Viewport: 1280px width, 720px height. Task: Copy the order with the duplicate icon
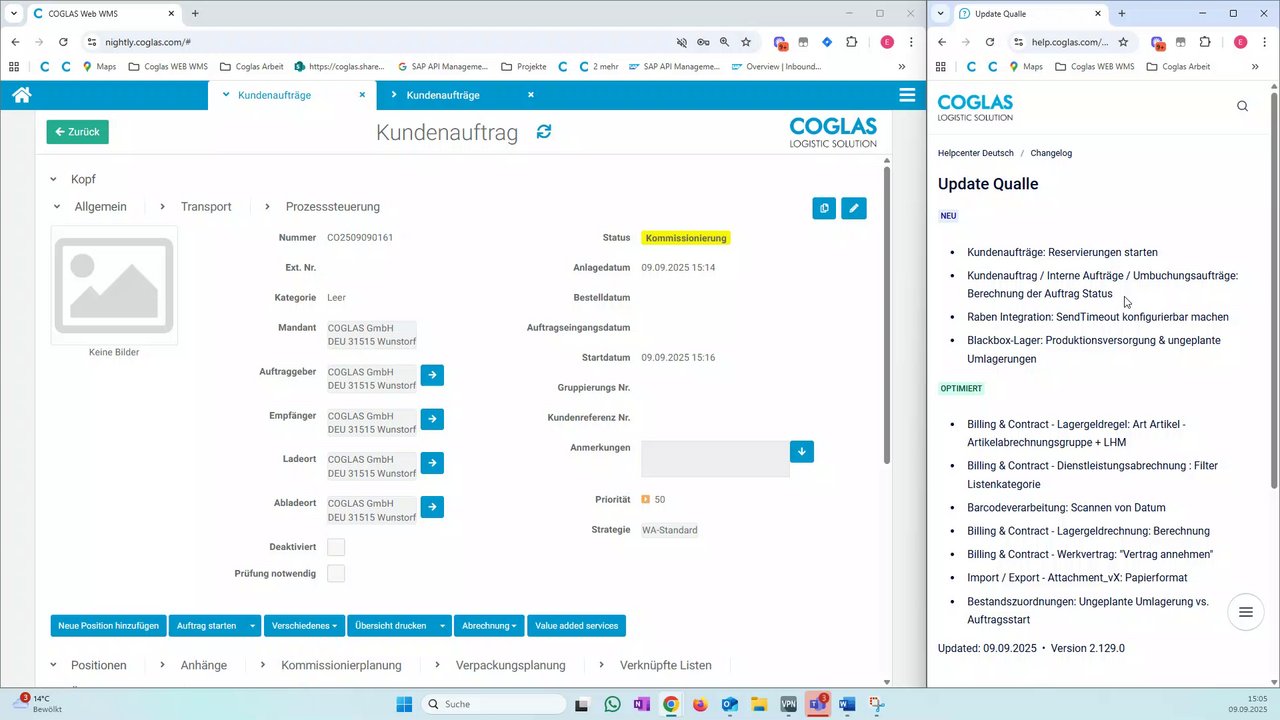coord(824,208)
